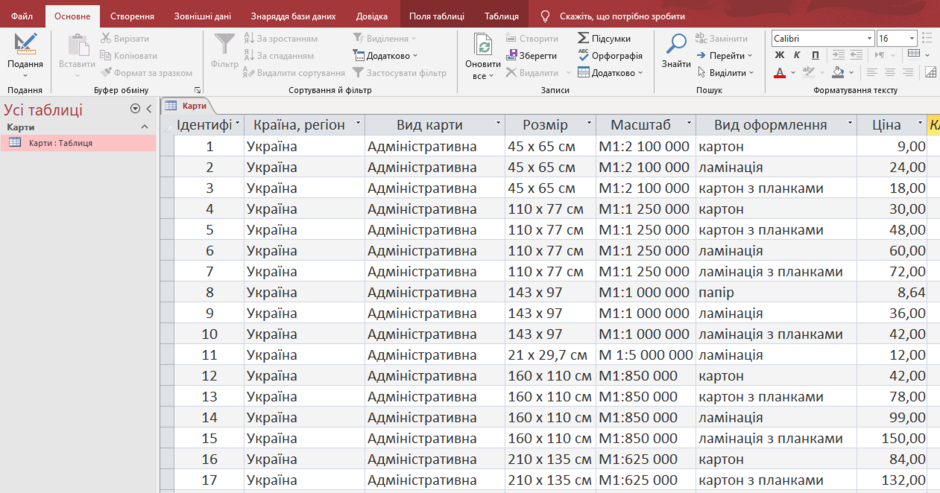
Task: Click the Вставити paste icon
Action: (x=77, y=47)
